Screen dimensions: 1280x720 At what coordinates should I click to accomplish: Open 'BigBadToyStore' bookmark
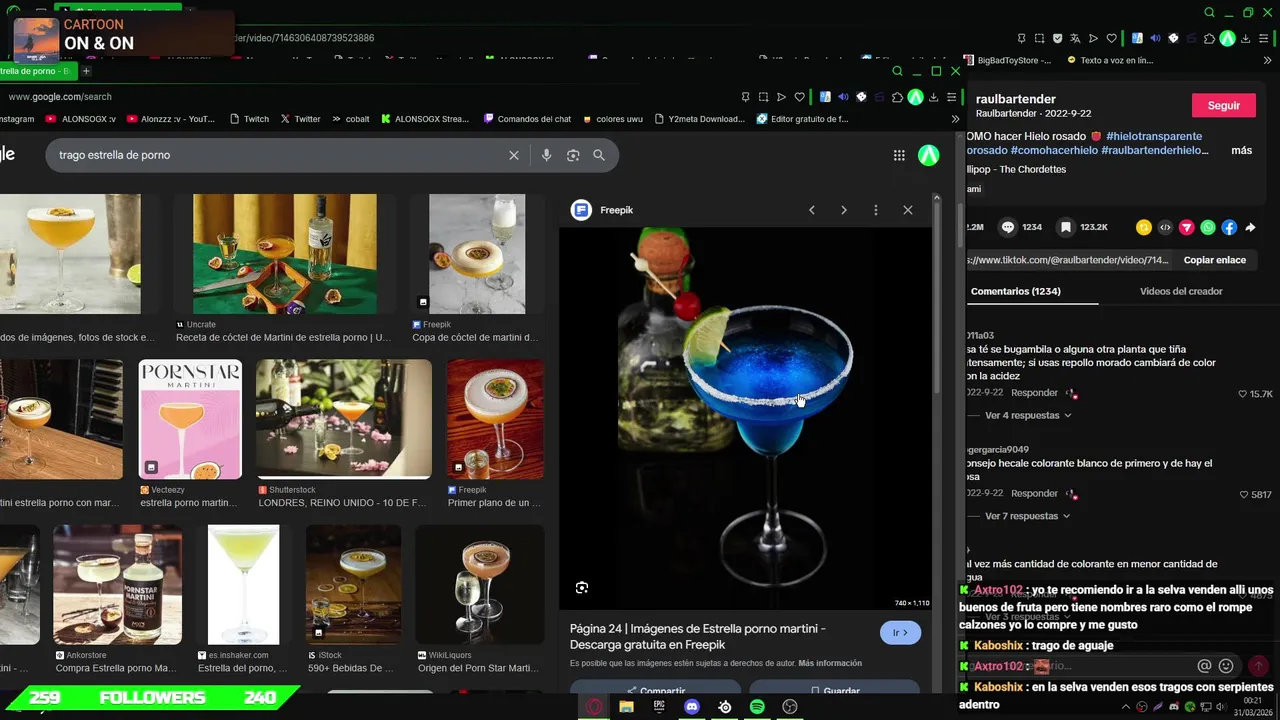(1008, 60)
